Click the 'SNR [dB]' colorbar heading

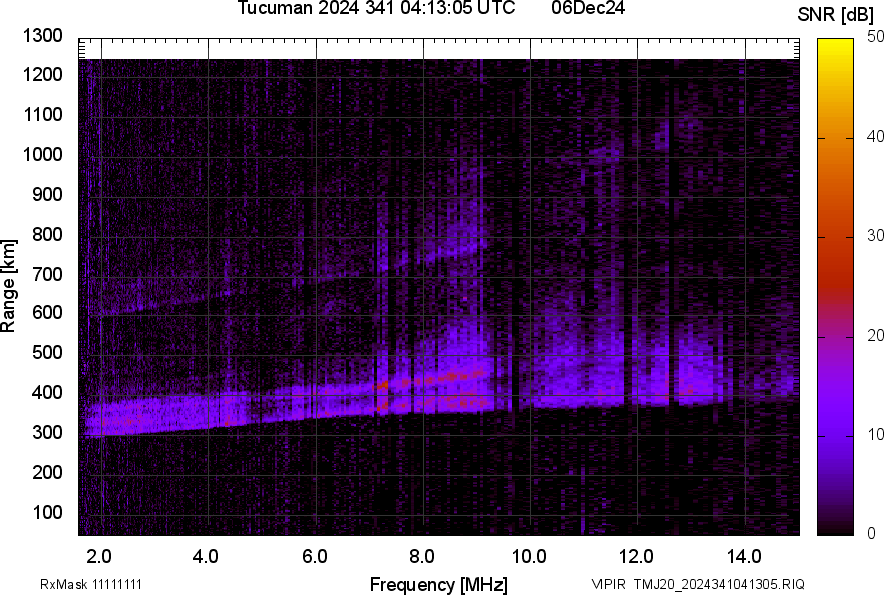[x=835, y=15]
